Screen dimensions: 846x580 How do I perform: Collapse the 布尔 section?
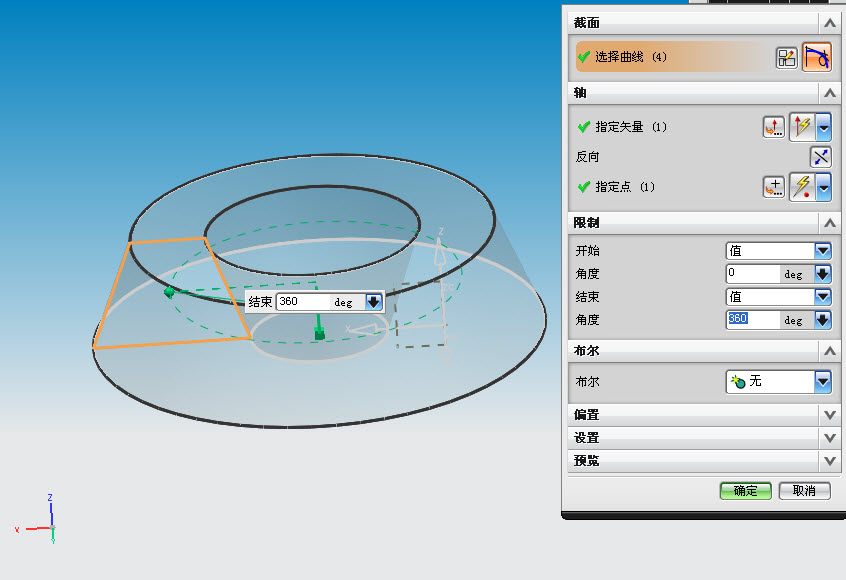coord(829,351)
